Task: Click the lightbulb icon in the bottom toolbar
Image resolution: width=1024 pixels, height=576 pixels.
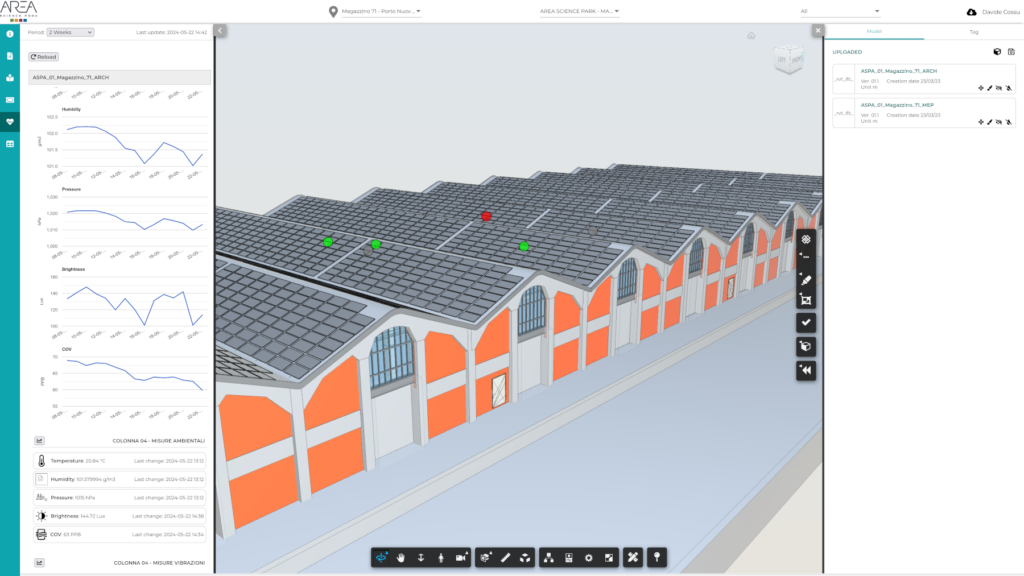Action: coord(657,558)
